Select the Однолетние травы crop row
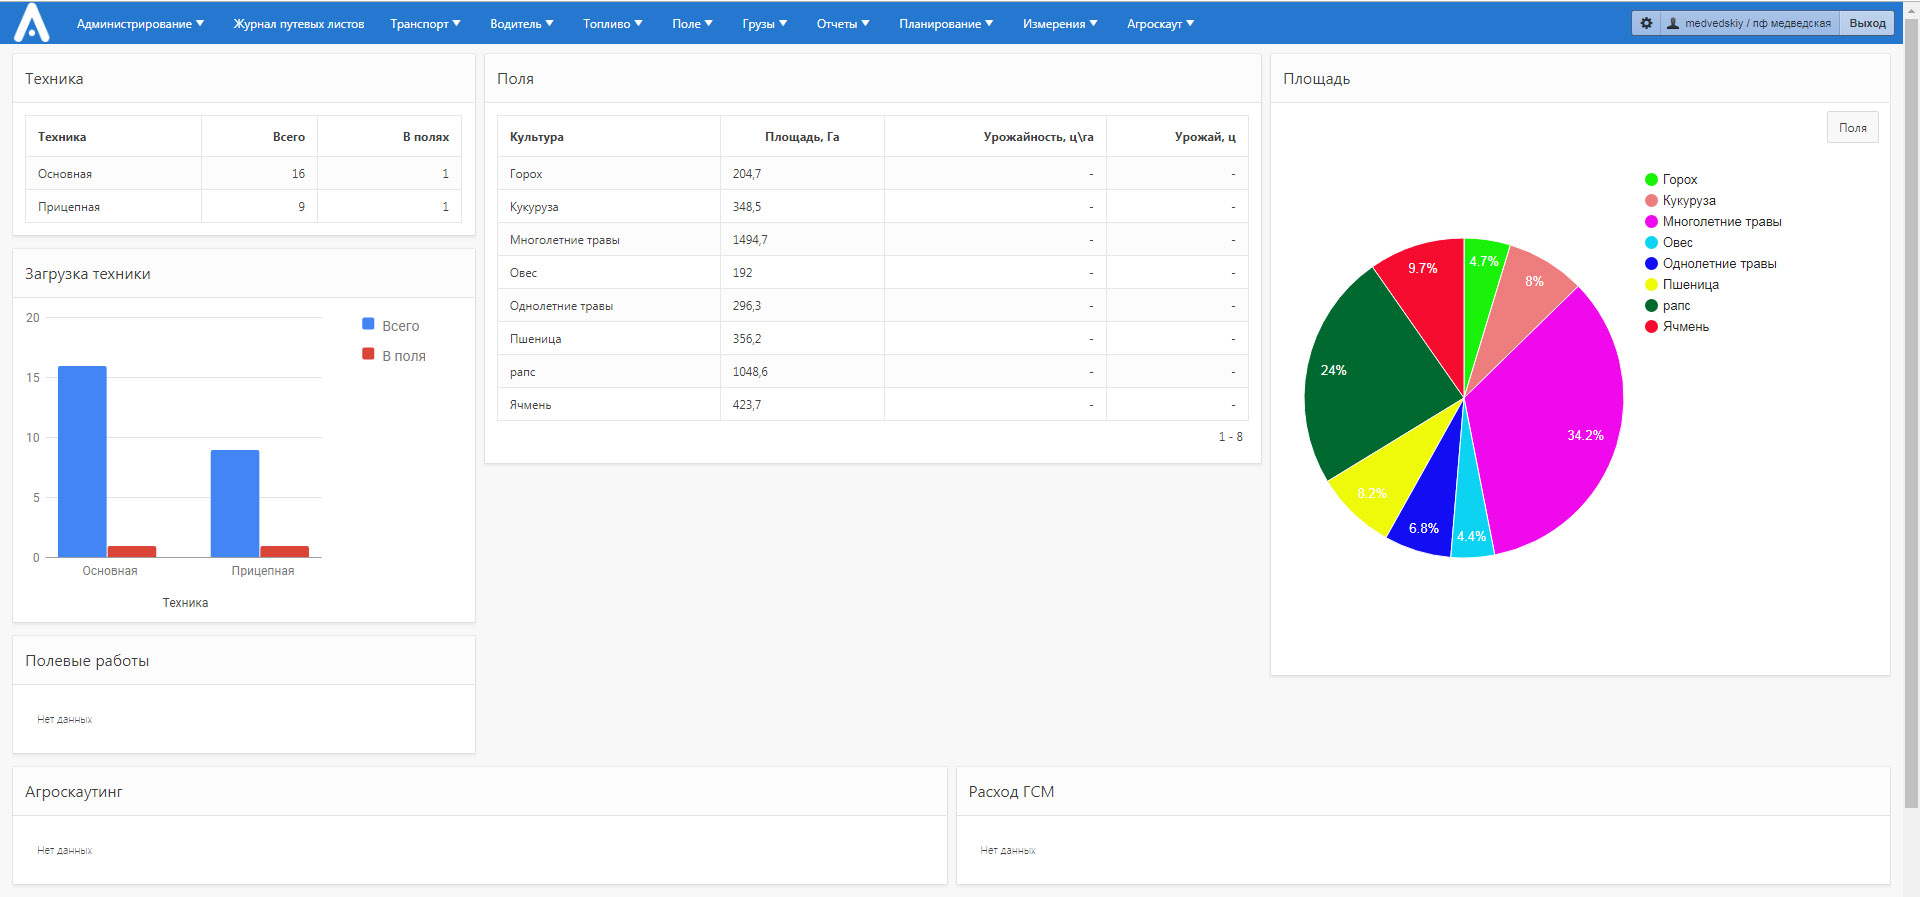This screenshot has width=1920, height=897. 873,306
